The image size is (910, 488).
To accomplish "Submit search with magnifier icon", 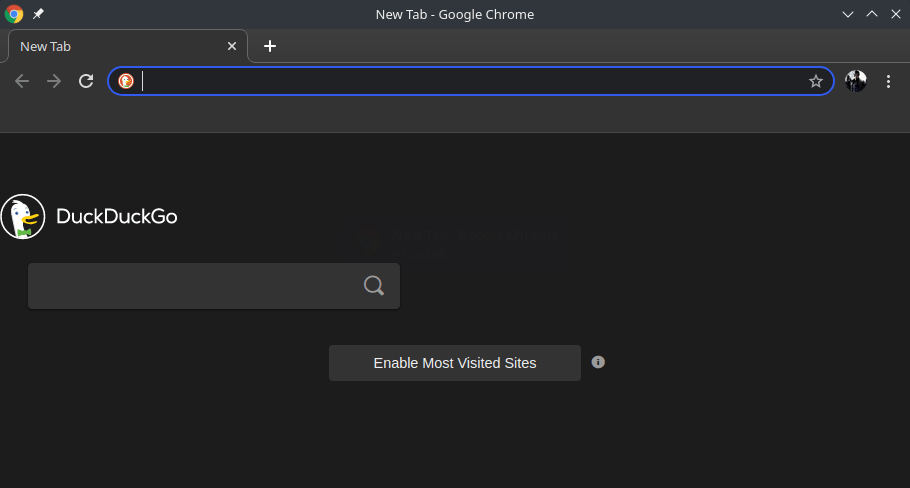I will click(374, 285).
